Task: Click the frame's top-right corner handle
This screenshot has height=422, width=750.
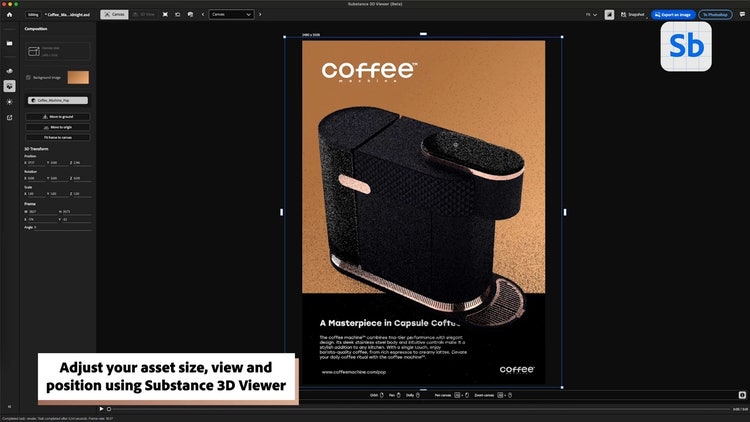Action: [x=562, y=37]
